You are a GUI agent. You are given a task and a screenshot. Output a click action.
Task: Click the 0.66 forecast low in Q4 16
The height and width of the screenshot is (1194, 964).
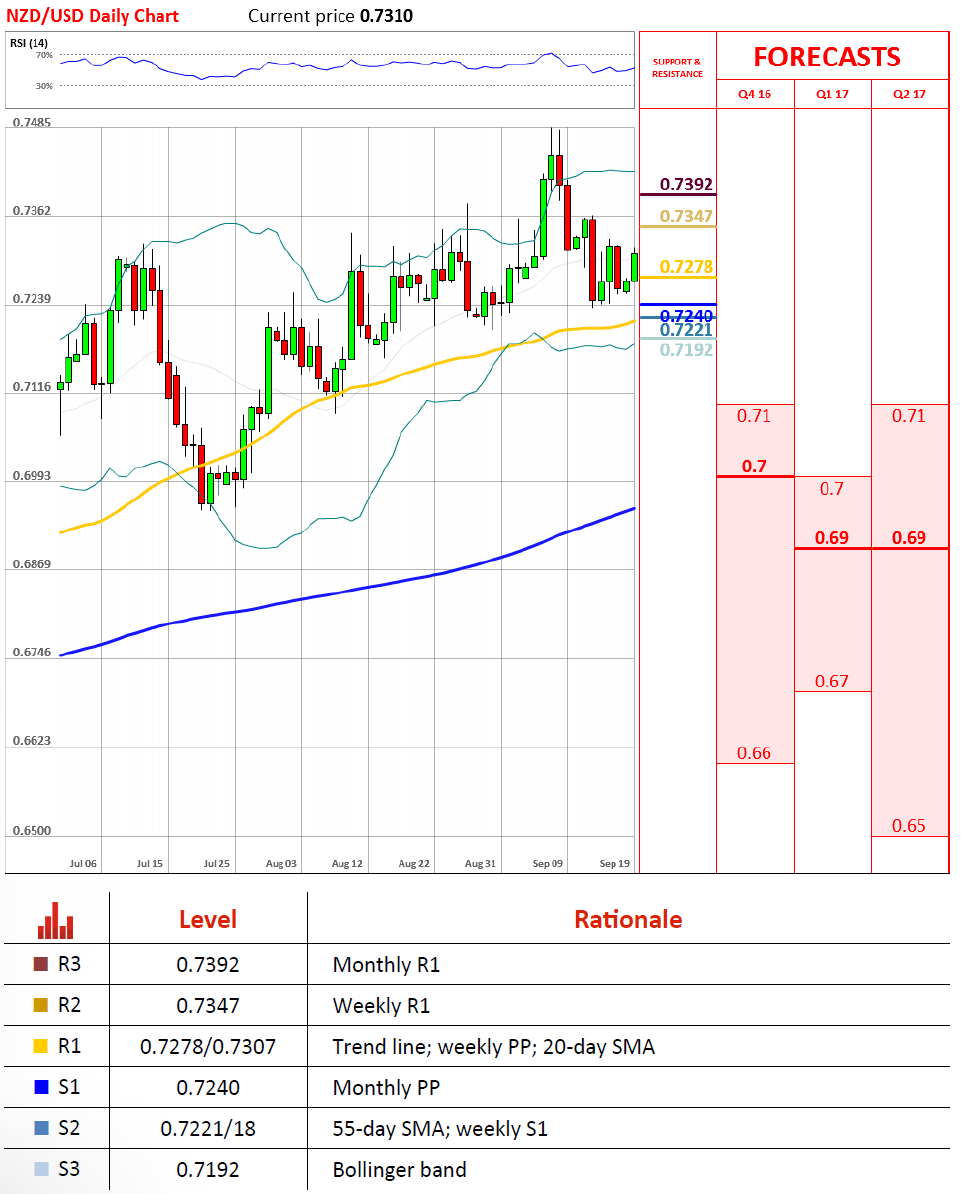point(754,753)
